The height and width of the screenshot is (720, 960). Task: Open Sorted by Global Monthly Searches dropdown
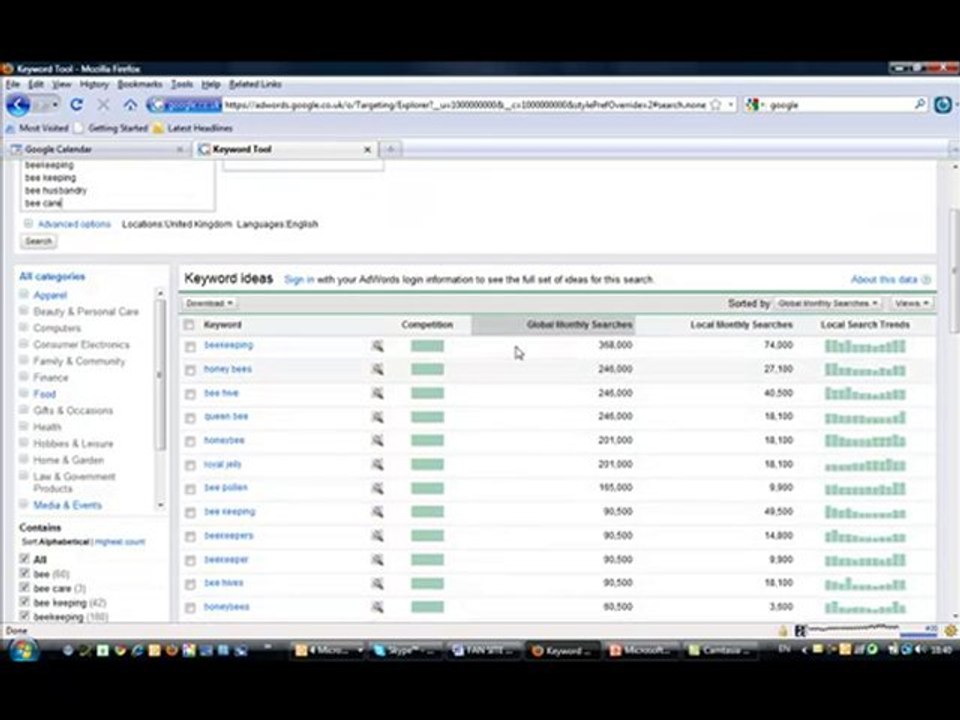[x=827, y=303]
